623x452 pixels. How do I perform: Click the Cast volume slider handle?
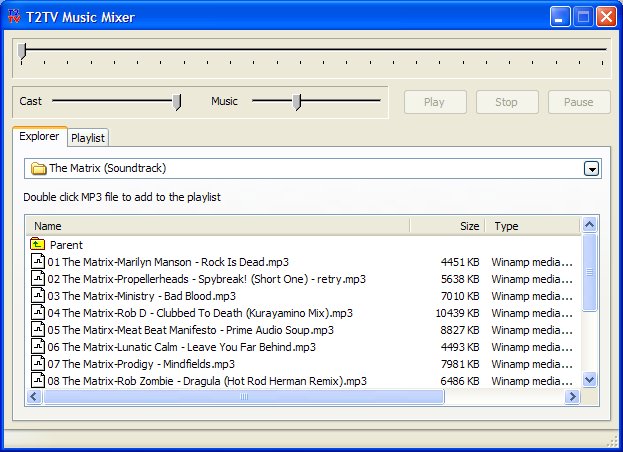(x=177, y=101)
